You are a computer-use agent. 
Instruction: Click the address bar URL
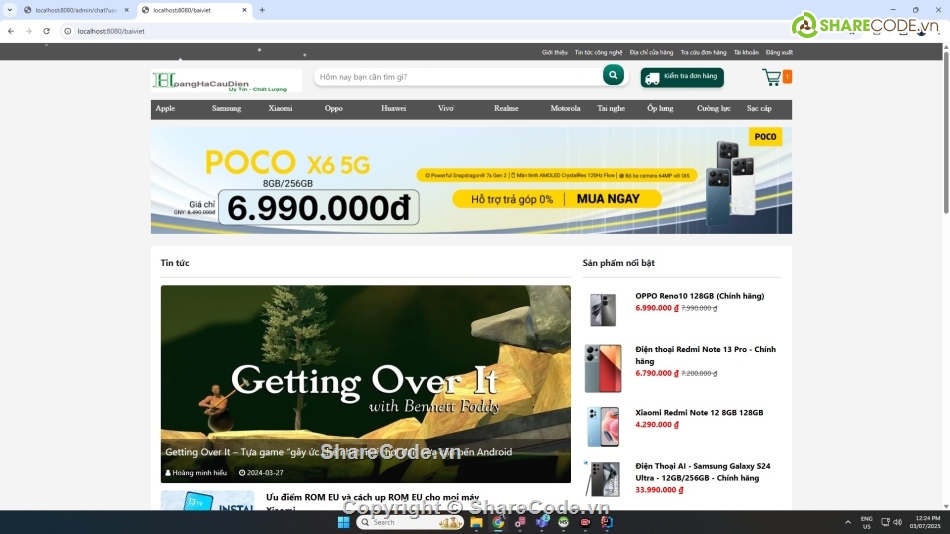(111, 31)
